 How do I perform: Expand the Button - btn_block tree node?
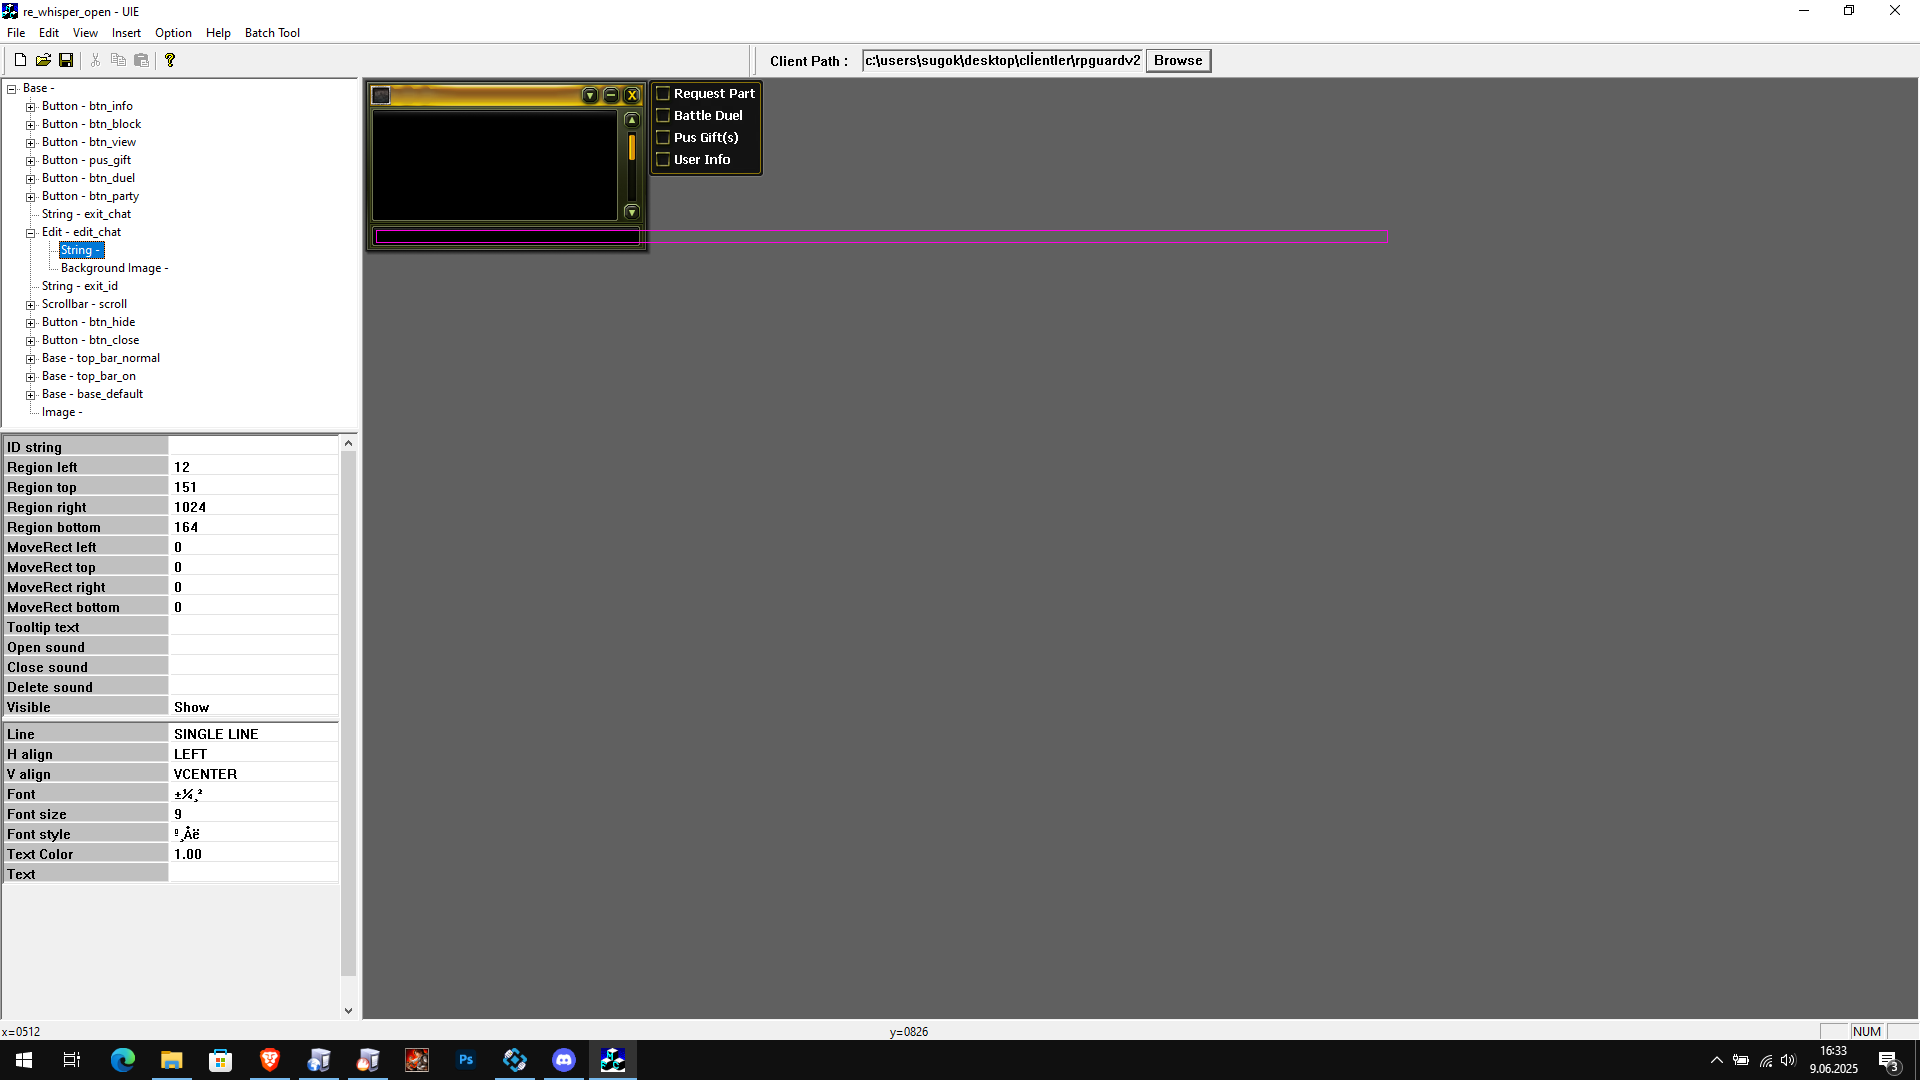[31, 124]
